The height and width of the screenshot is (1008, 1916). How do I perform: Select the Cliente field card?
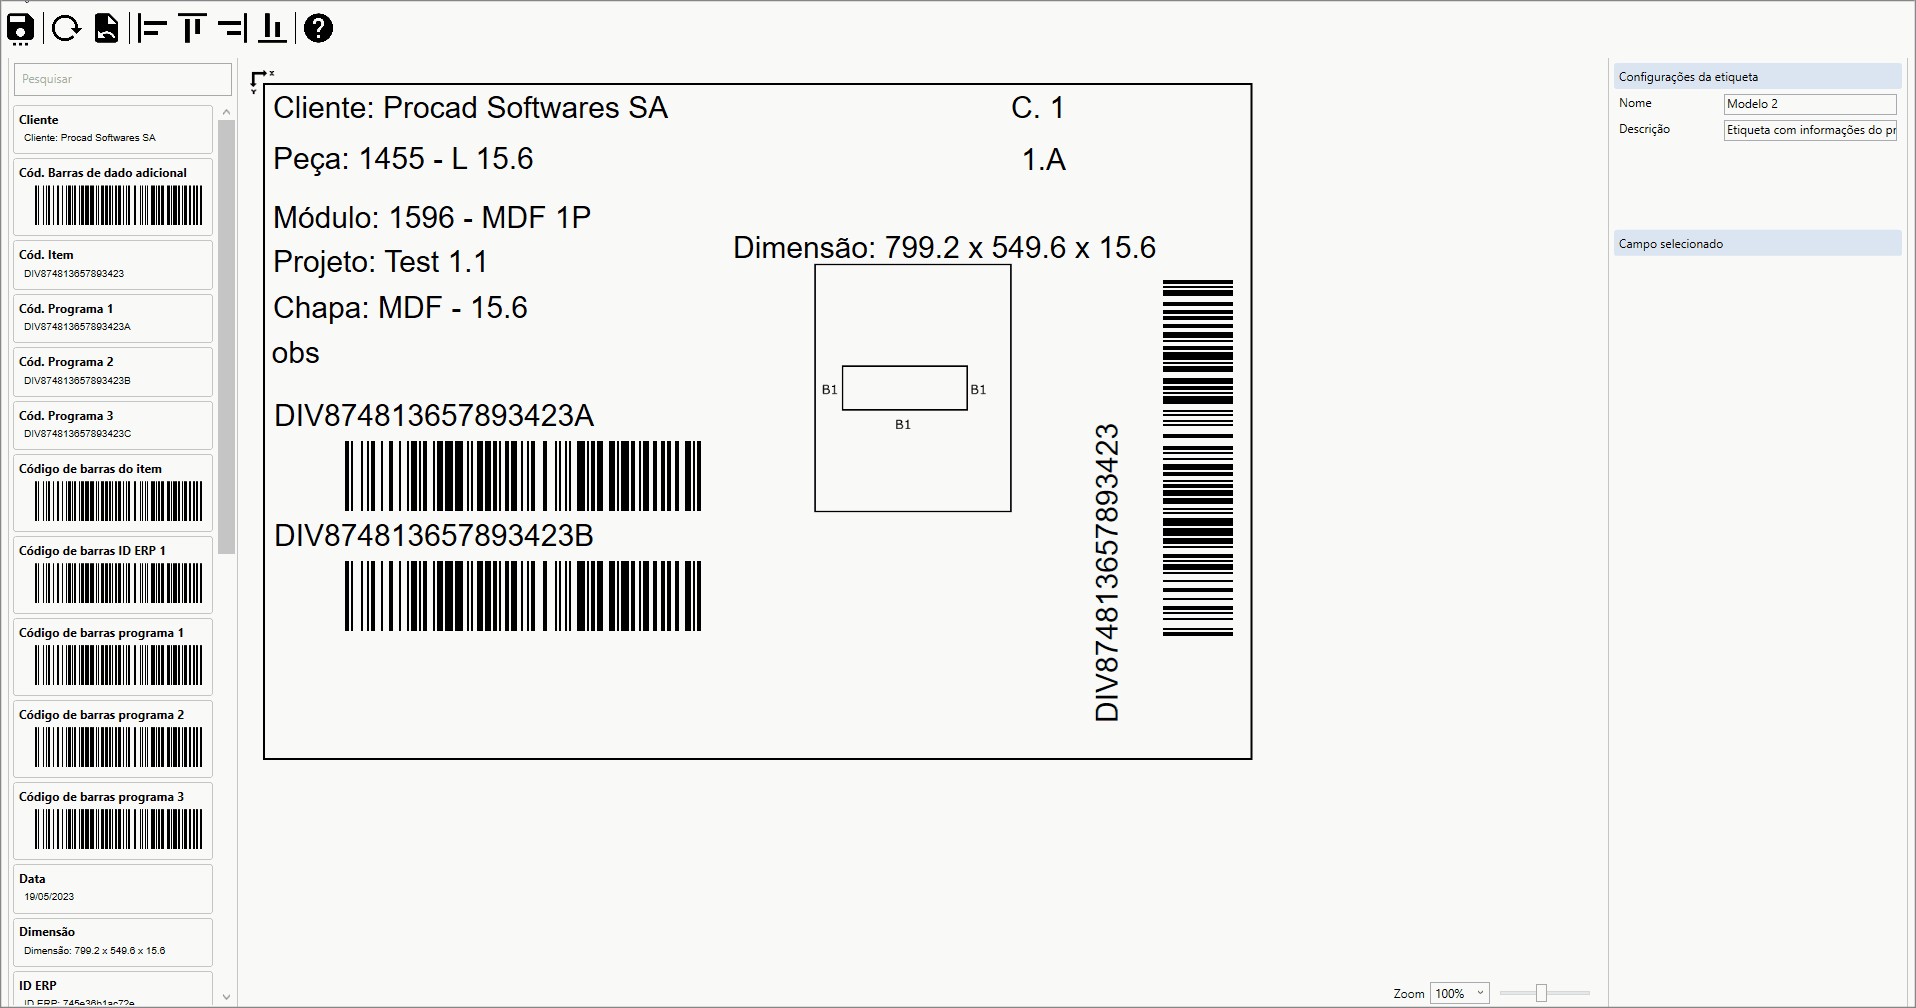tap(113, 129)
